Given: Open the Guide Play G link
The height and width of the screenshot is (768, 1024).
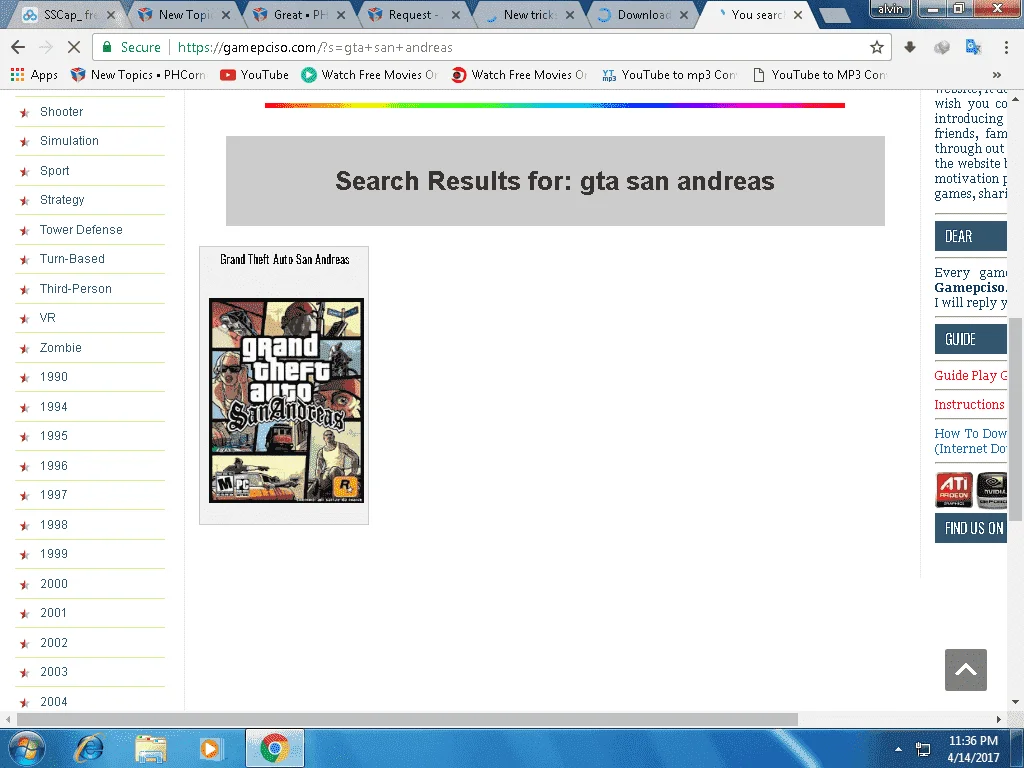Looking at the screenshot, I should tap(970, 376).
